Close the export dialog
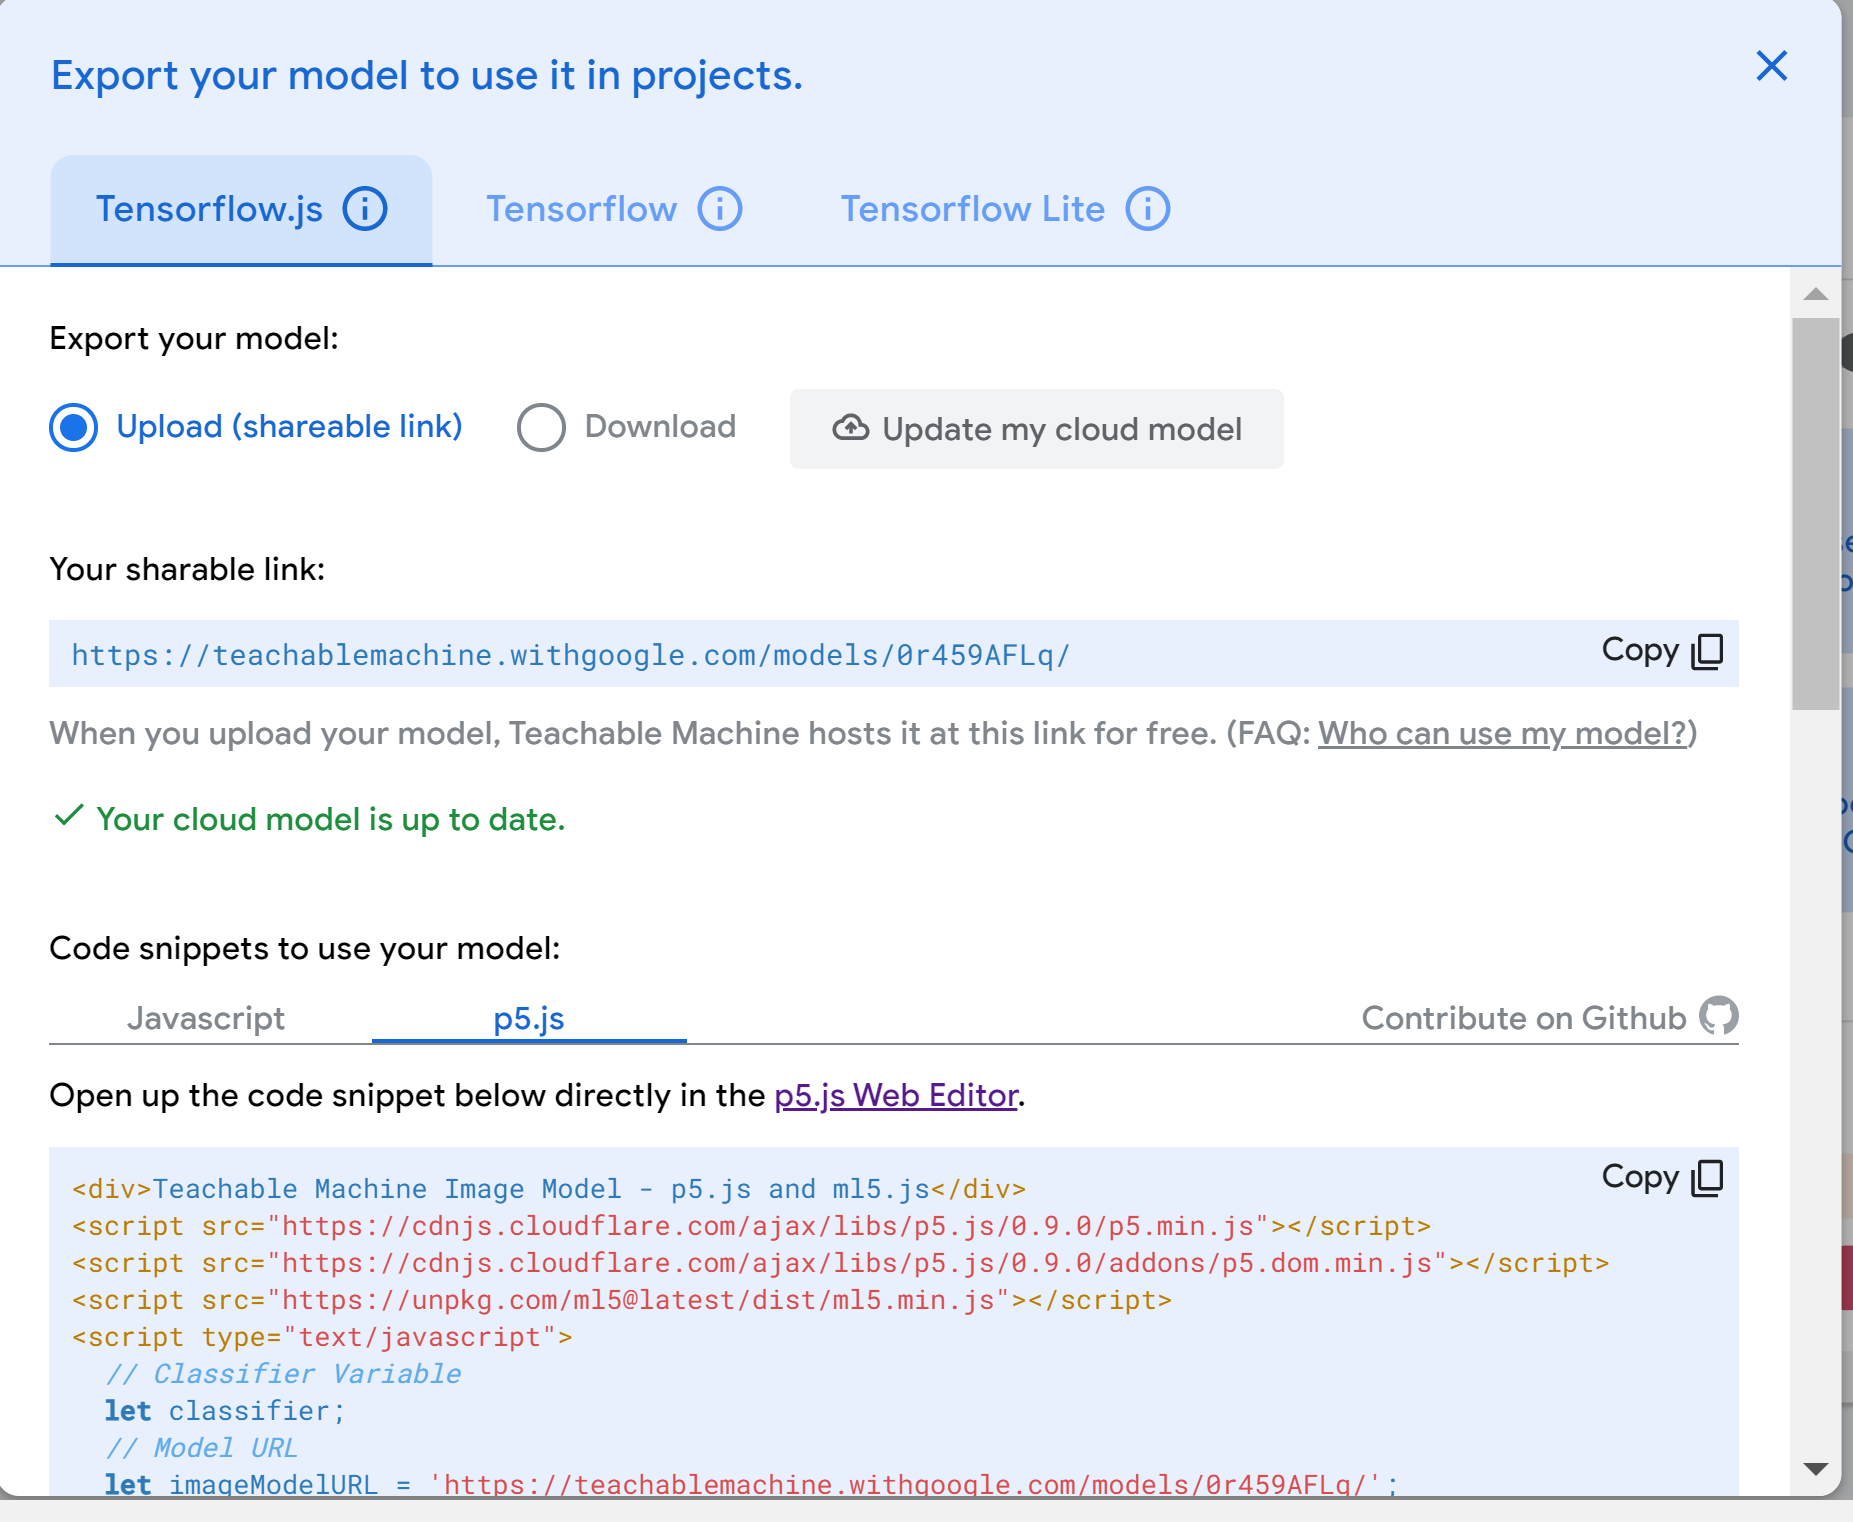The height and width of the screenshot is (1522, 1853). tap(1772, 66)
